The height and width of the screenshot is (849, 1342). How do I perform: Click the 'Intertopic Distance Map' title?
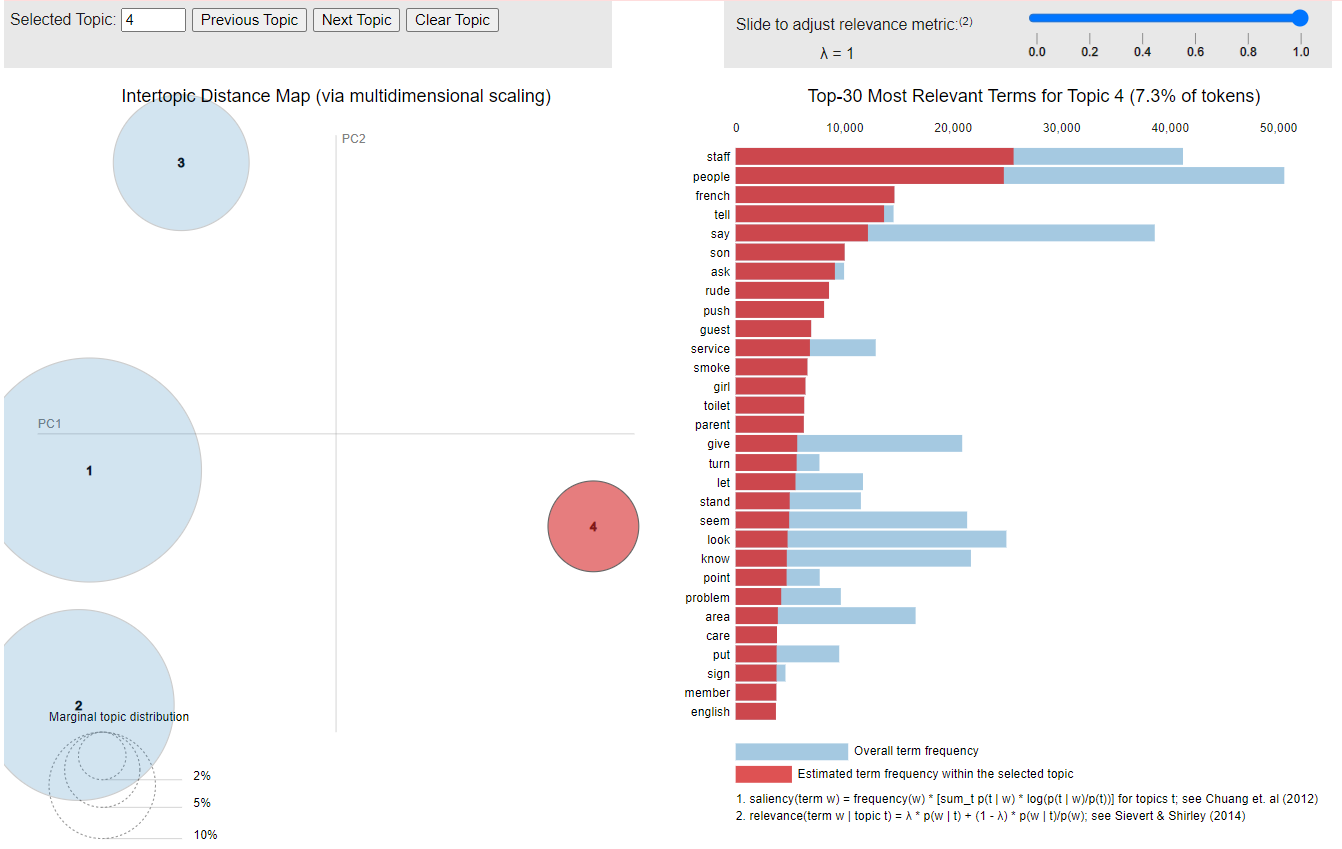(x=336, y=96)
